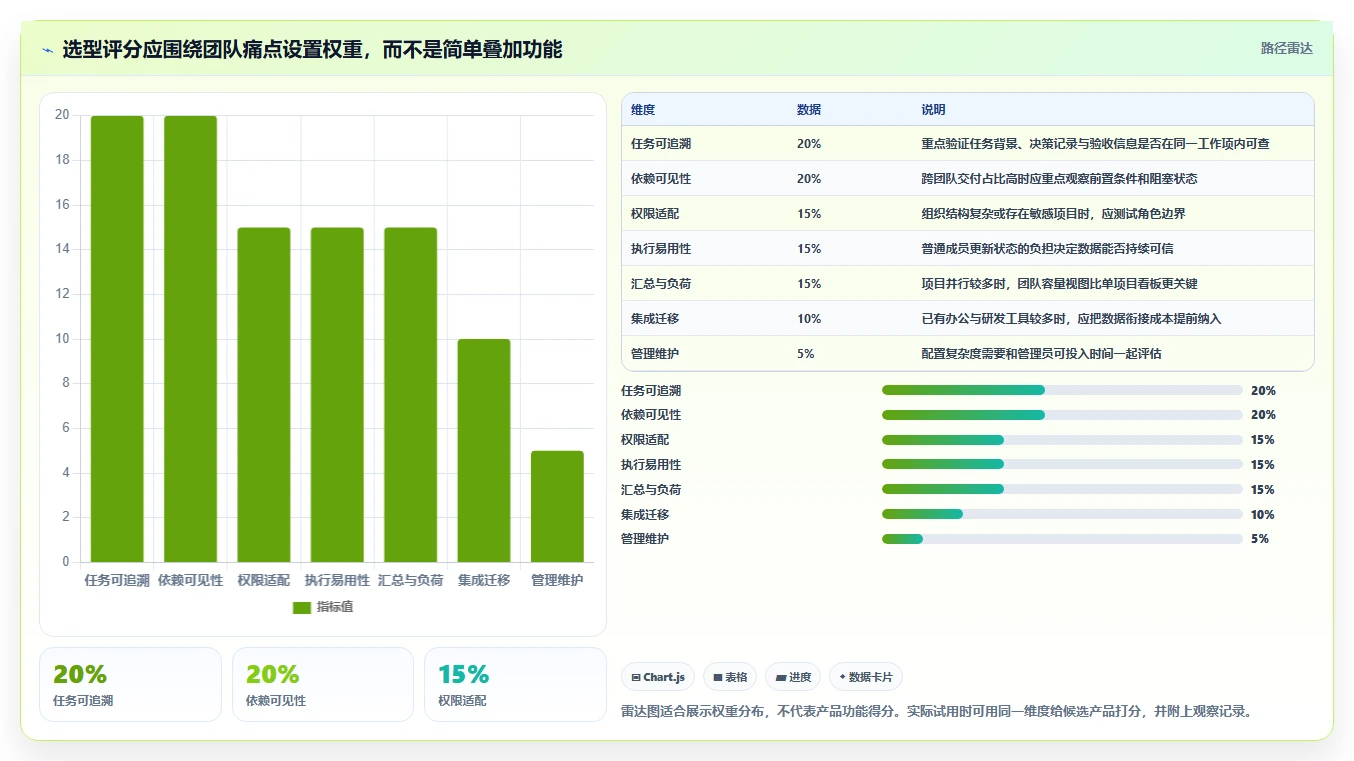This screenshot has height=761, width=1354.
Task: Click the description starting 重点验证任务背景
Action: click(1095, 144)
